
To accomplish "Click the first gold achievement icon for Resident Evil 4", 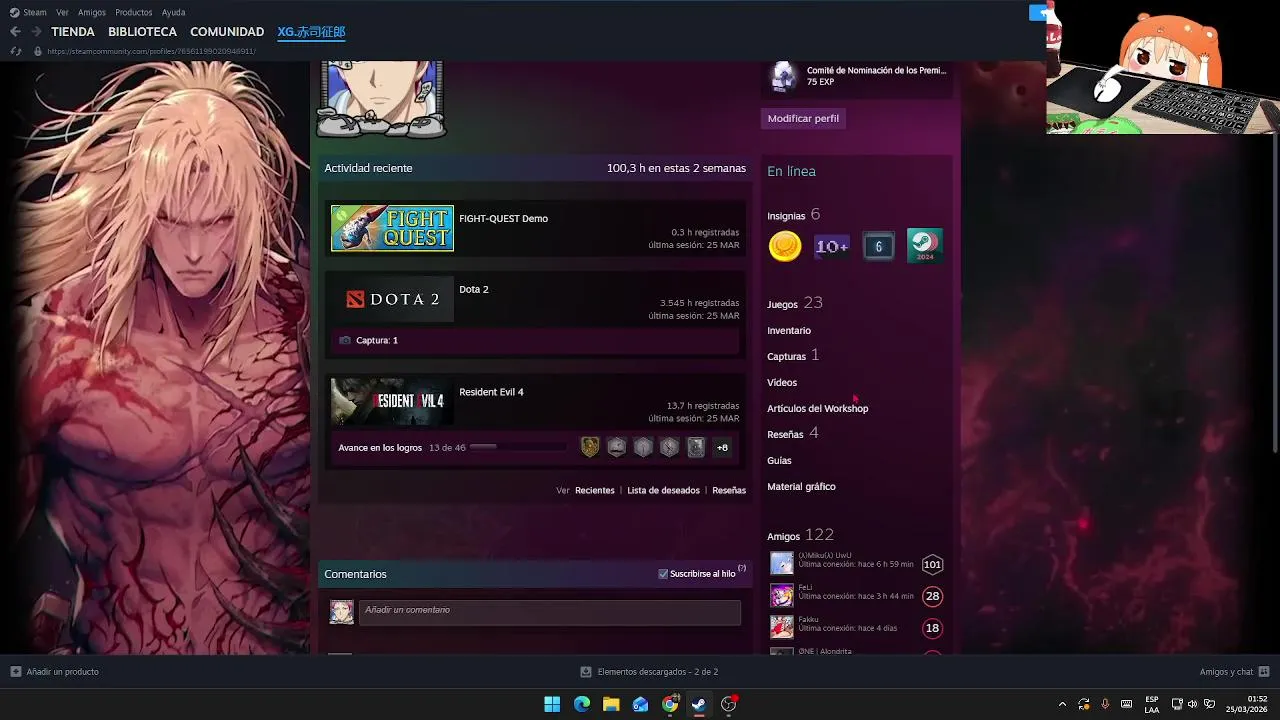I will click(x=590, y=447).
